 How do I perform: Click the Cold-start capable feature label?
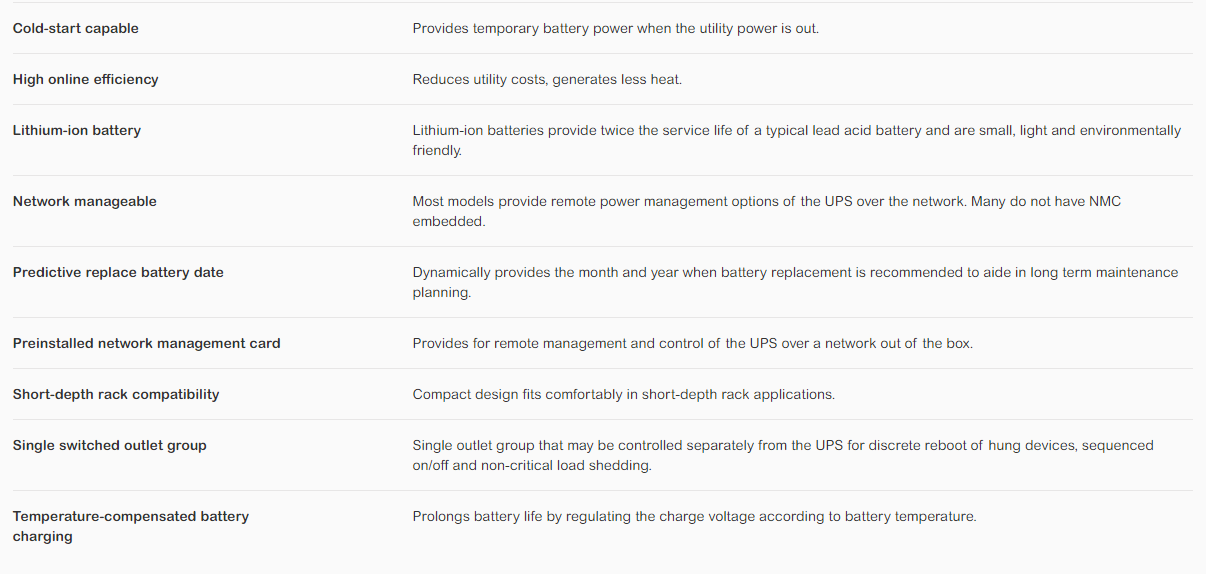76,28
